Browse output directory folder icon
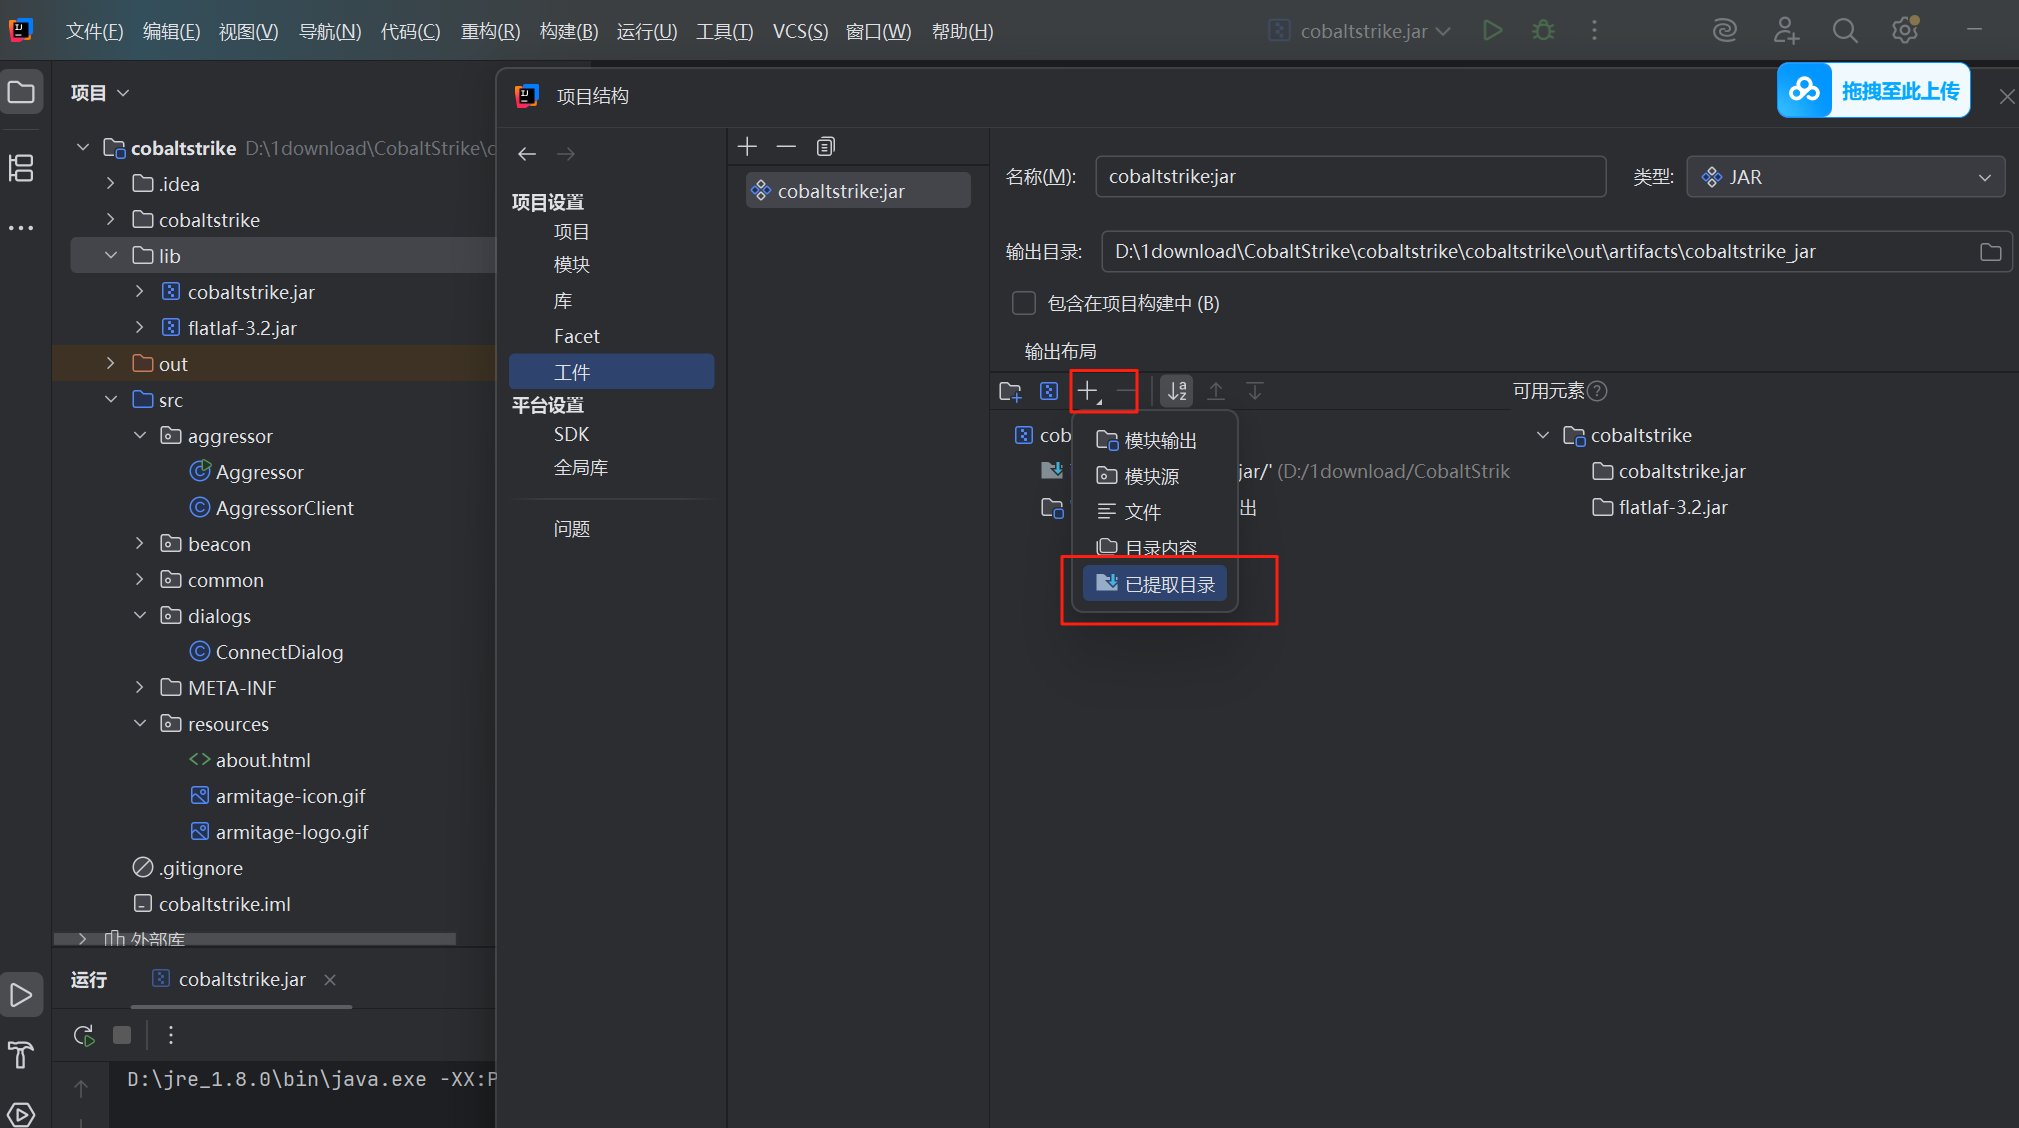This screenshot has width=2019, height=1128. click(1990, 252)
